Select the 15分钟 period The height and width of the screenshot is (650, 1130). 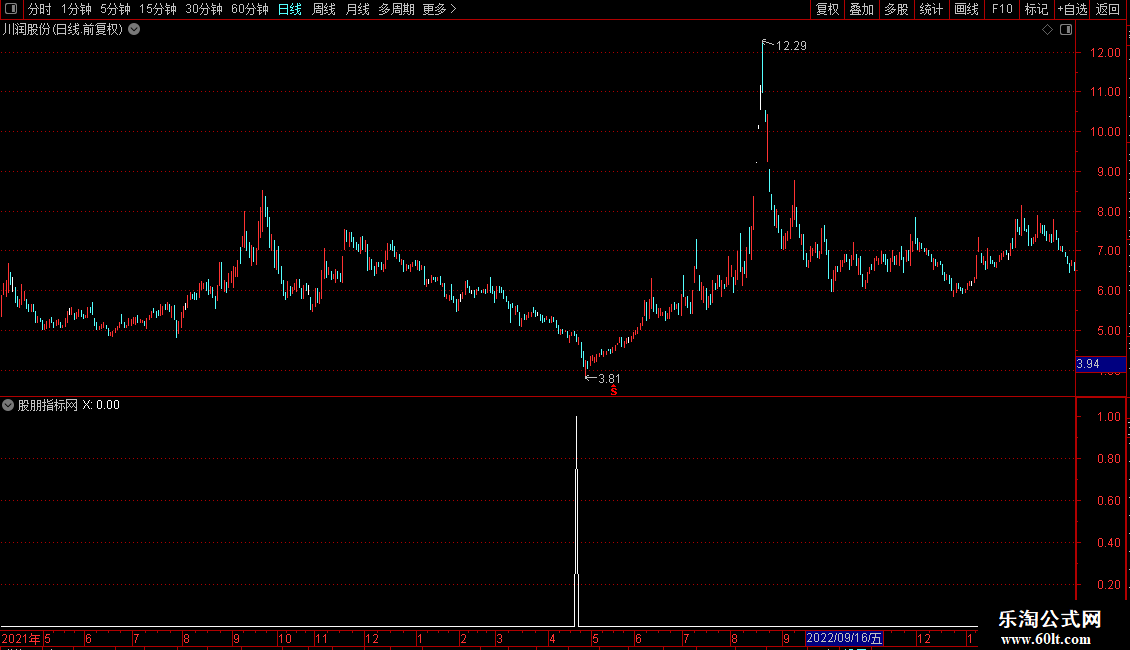pos(157,9)
